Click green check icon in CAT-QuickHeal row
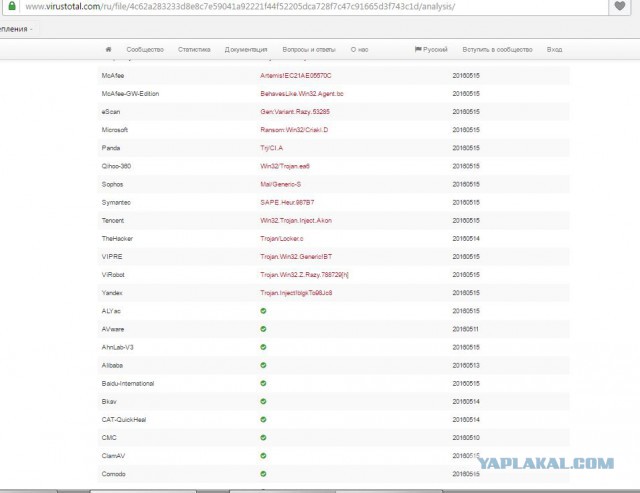Viewport: 640px width, 493px height. 263,420
